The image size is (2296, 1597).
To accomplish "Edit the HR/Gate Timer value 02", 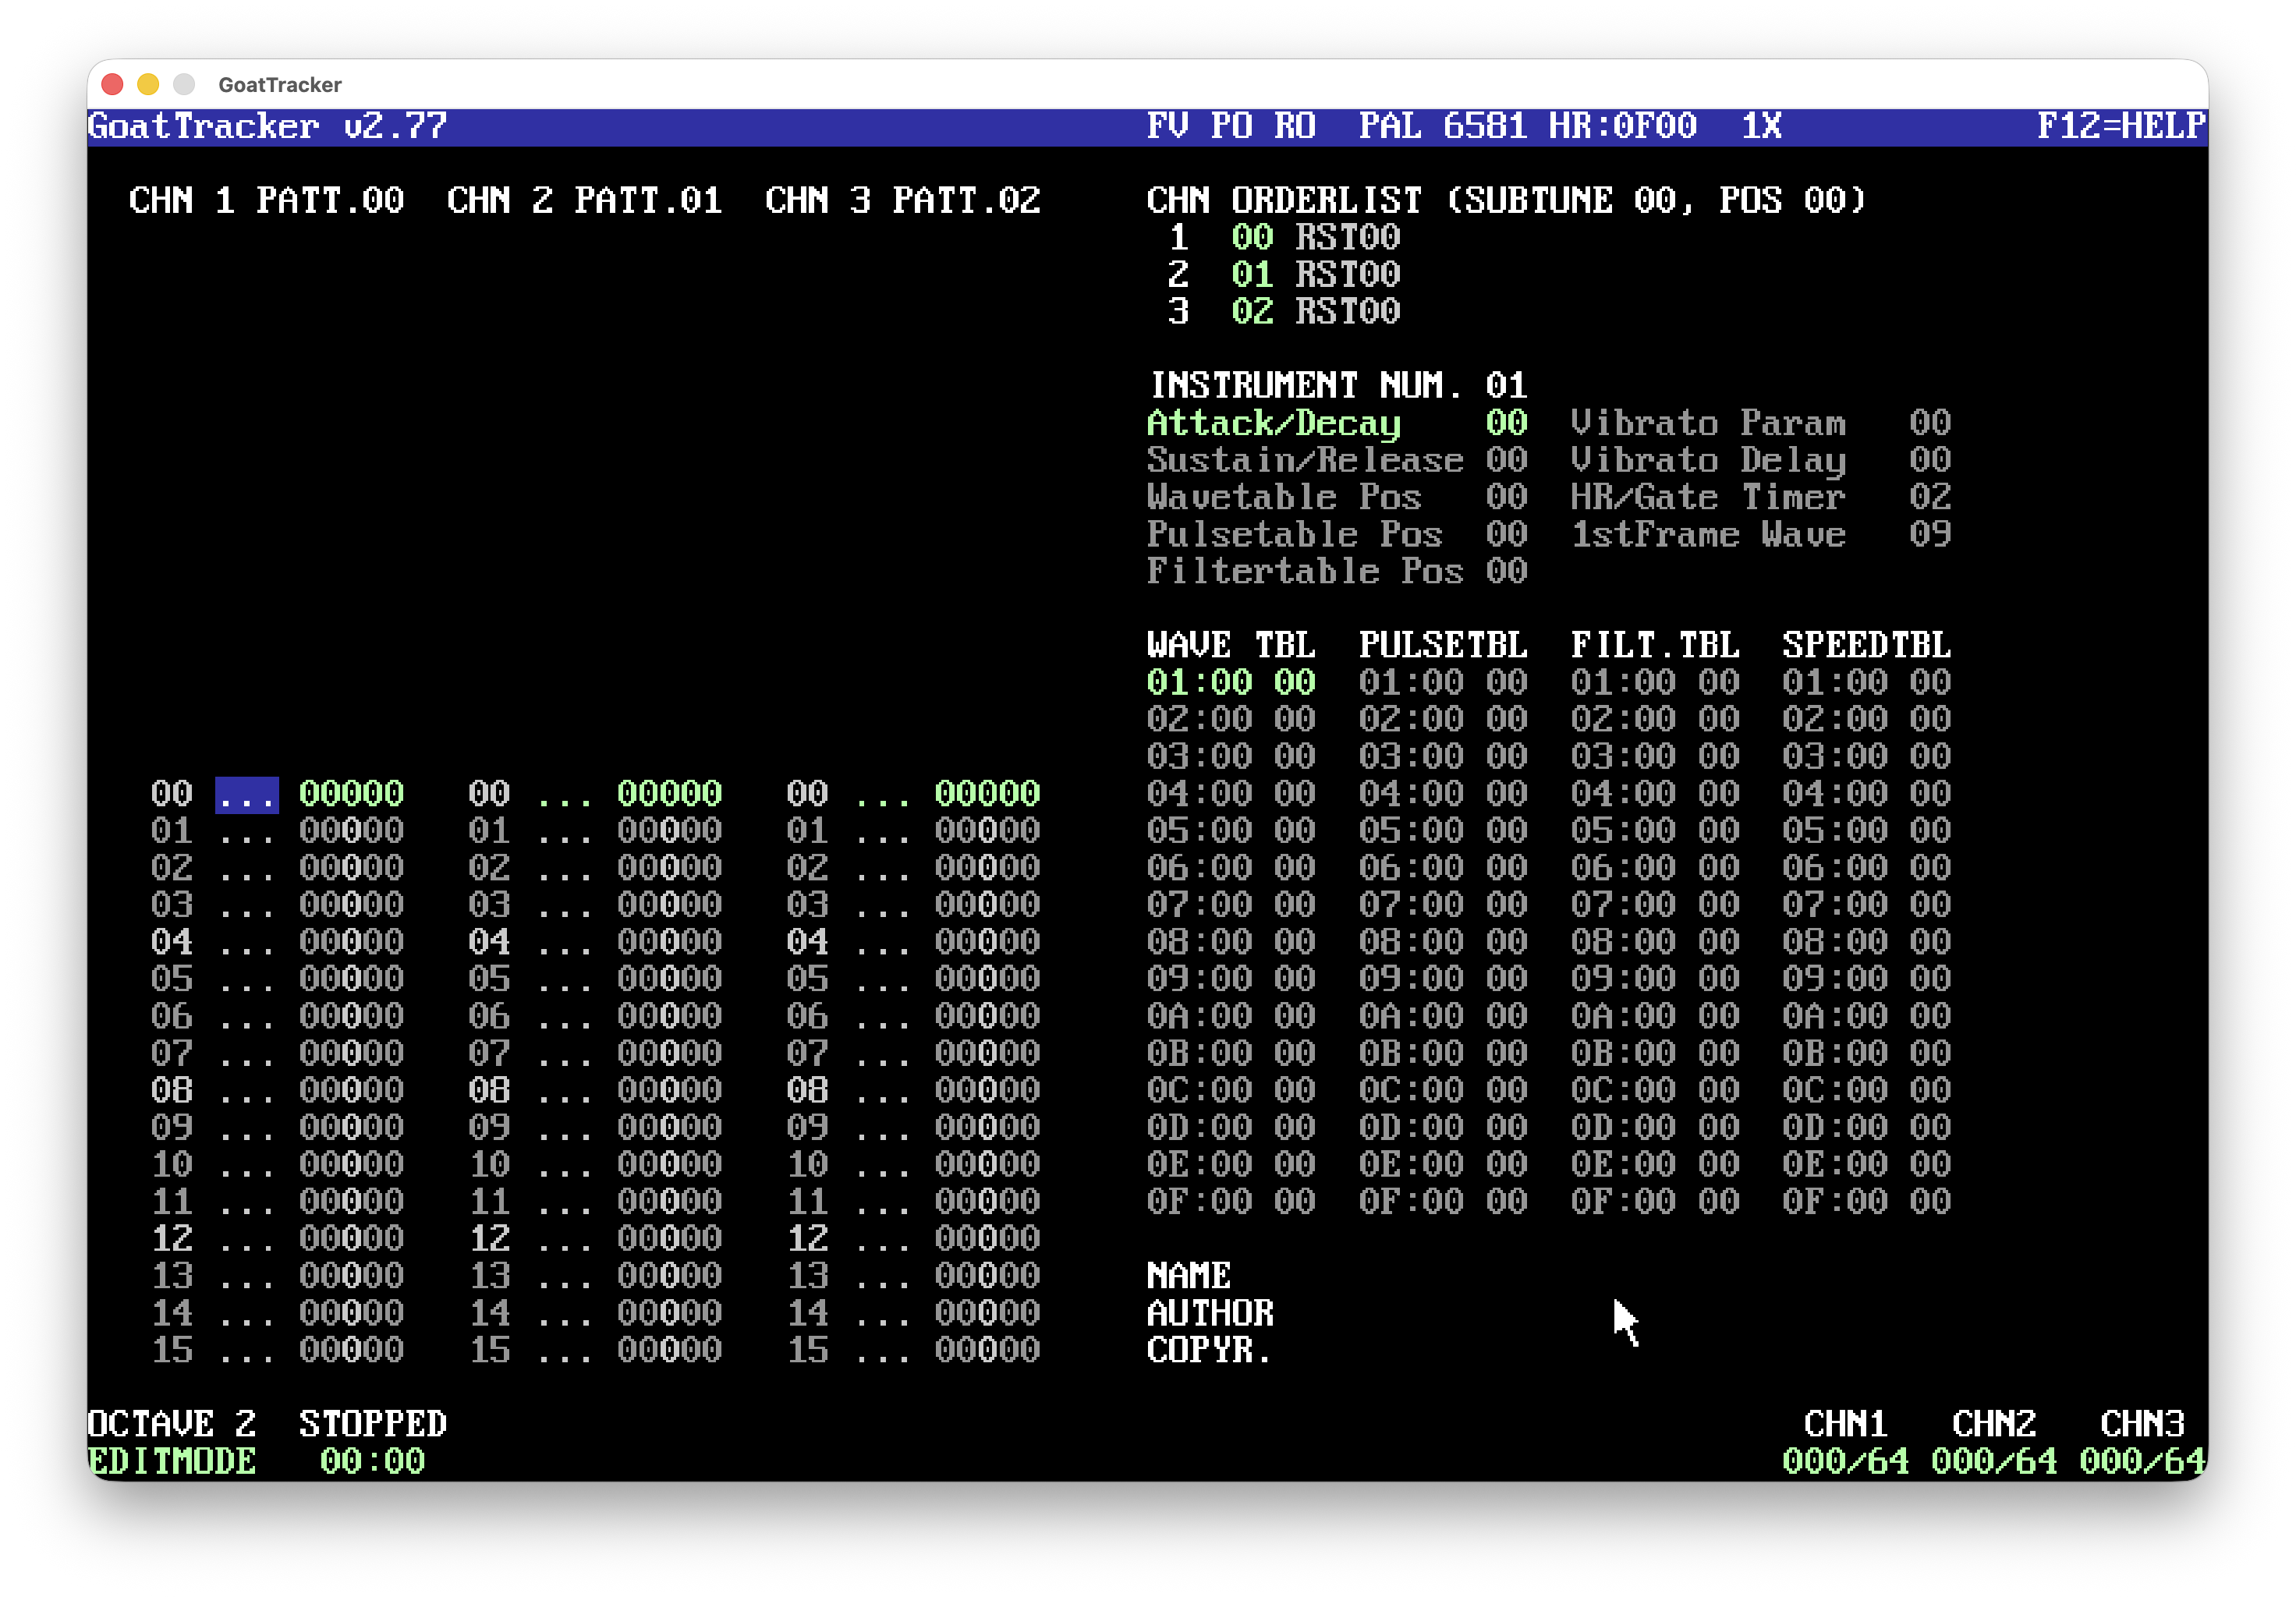I will tap(1930, 497).
